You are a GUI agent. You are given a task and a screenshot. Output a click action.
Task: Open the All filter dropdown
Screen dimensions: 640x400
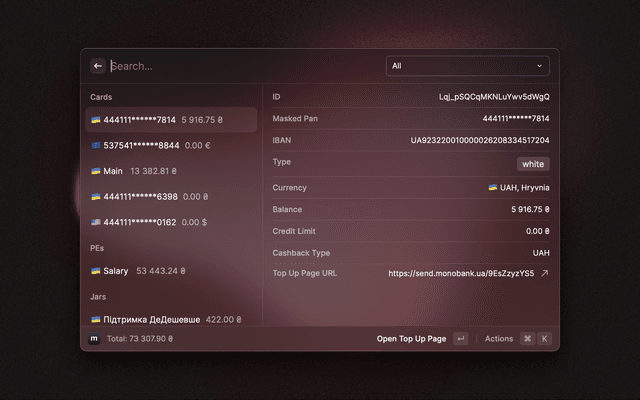coord(468,66)
